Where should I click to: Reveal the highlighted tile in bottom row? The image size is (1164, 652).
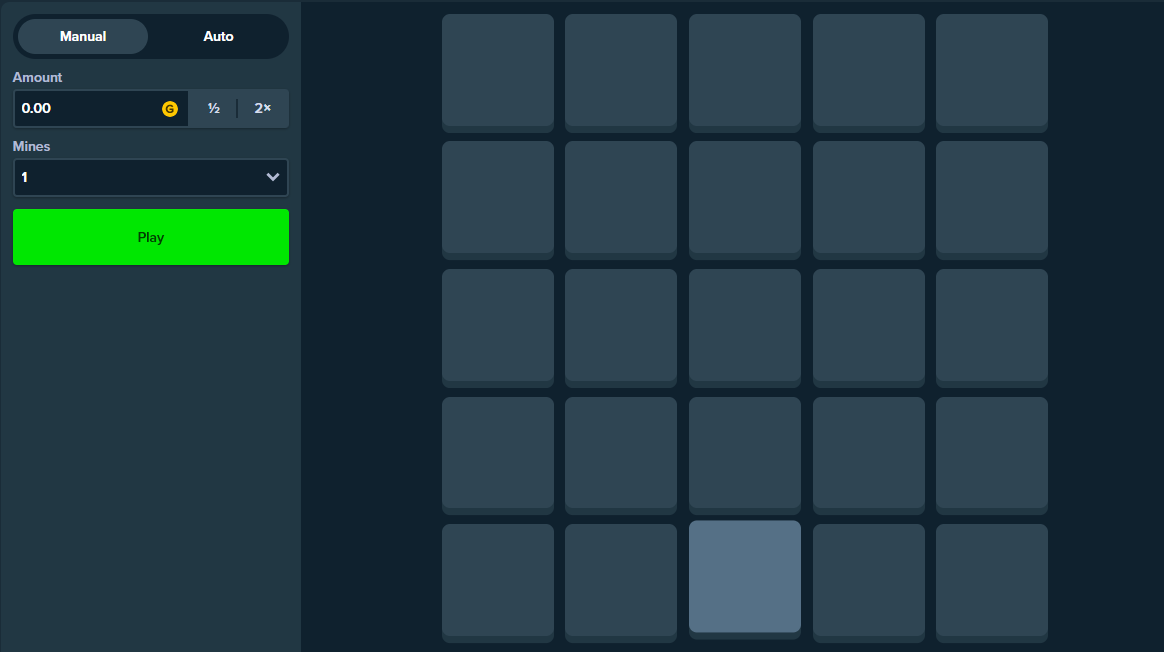745,577
